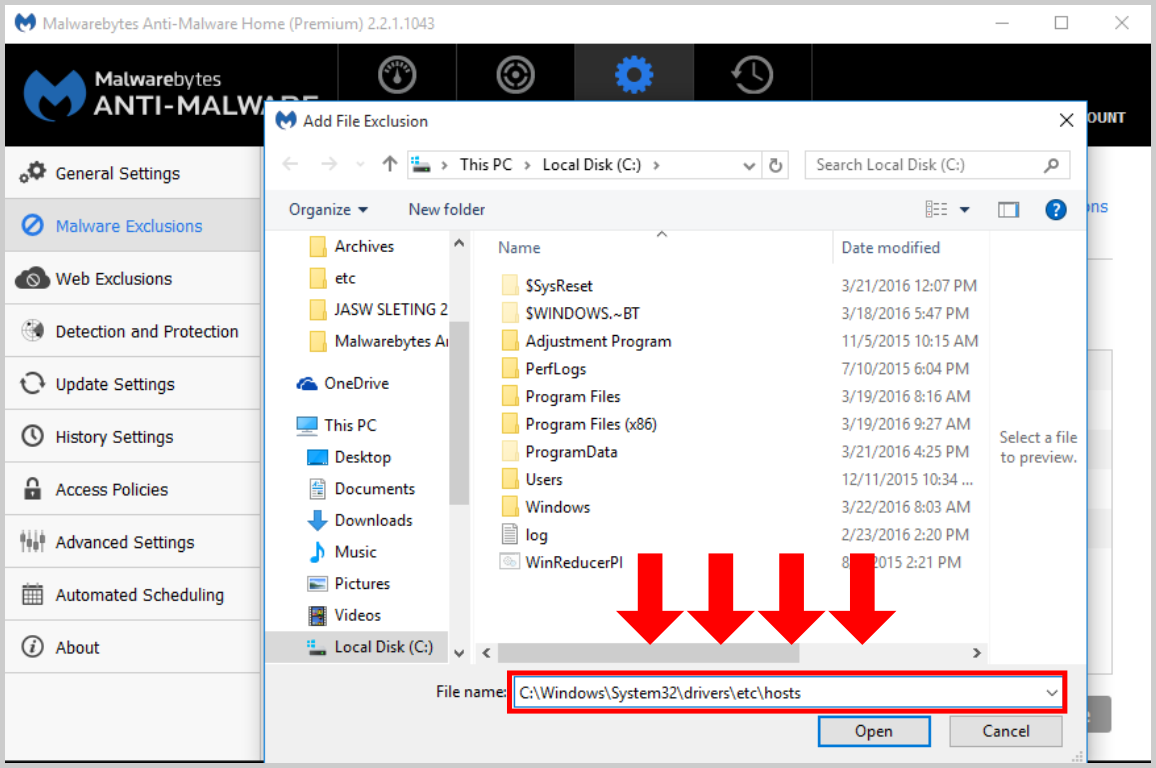This screenshot has width=1156, height=768.
Task: Open the About sidebar item
Action: [133, 647]
